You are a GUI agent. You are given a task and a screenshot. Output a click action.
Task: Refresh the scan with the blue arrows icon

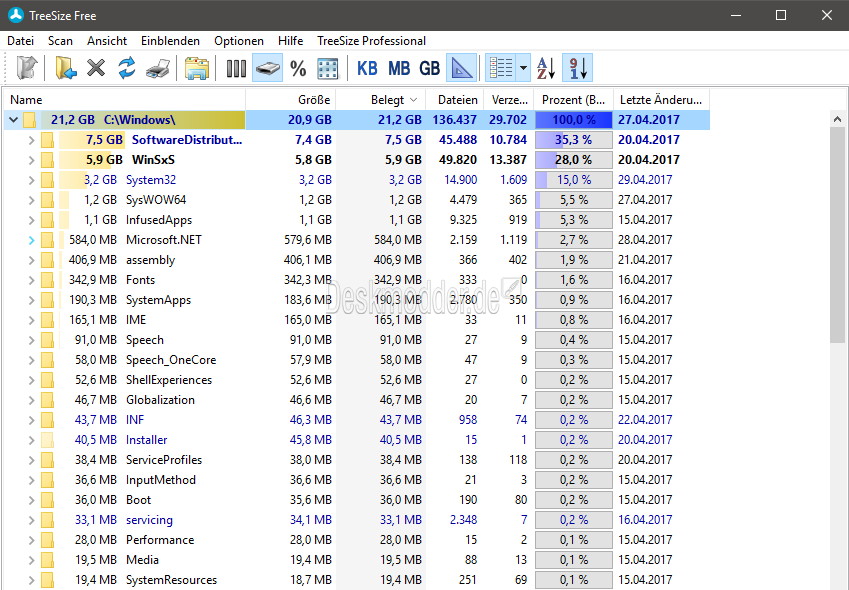coord(127,68)
